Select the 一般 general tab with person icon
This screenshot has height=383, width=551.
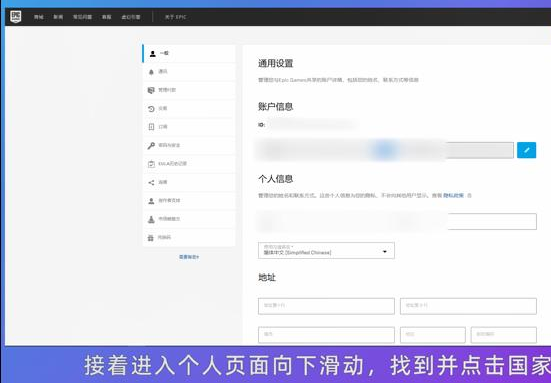click(189, 53)
